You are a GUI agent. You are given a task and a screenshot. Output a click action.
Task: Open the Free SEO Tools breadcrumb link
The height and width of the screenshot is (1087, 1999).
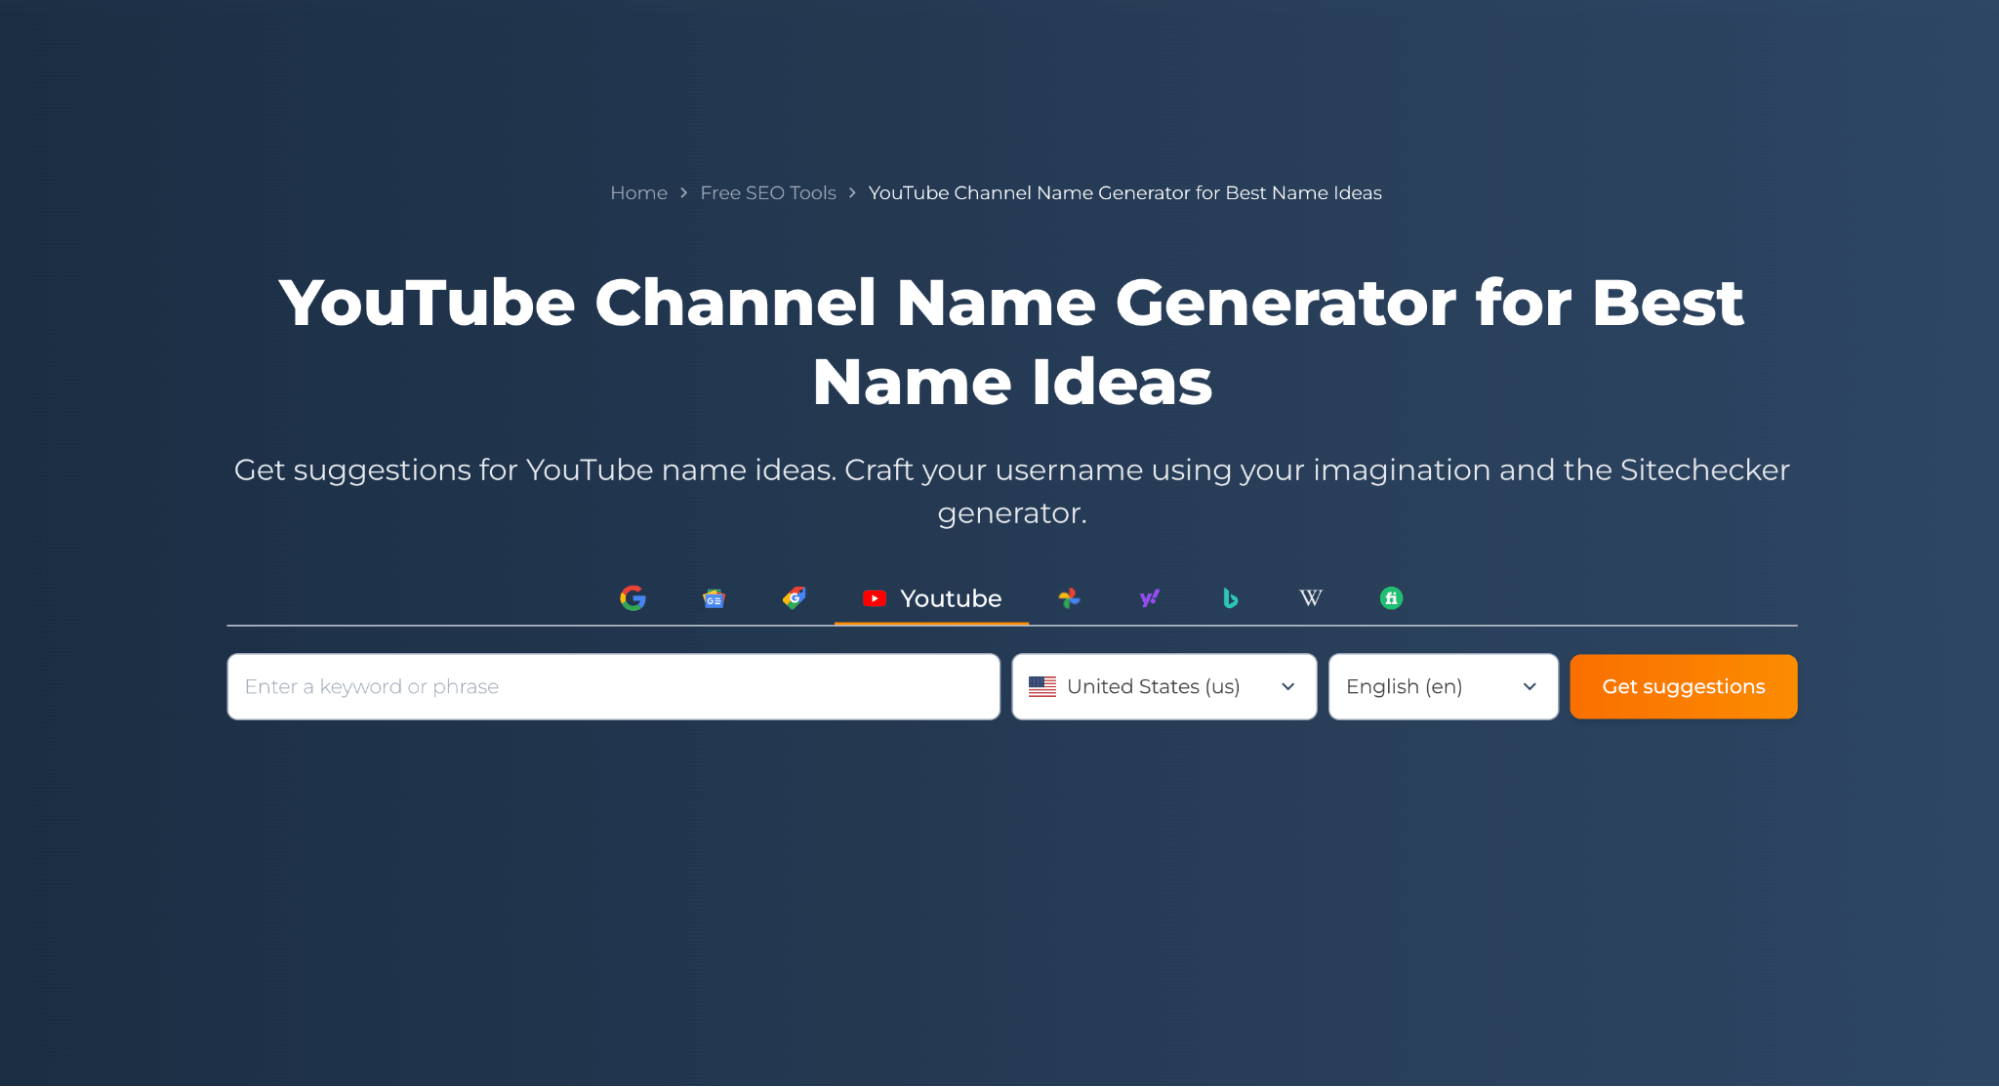[x=768, y=193]
